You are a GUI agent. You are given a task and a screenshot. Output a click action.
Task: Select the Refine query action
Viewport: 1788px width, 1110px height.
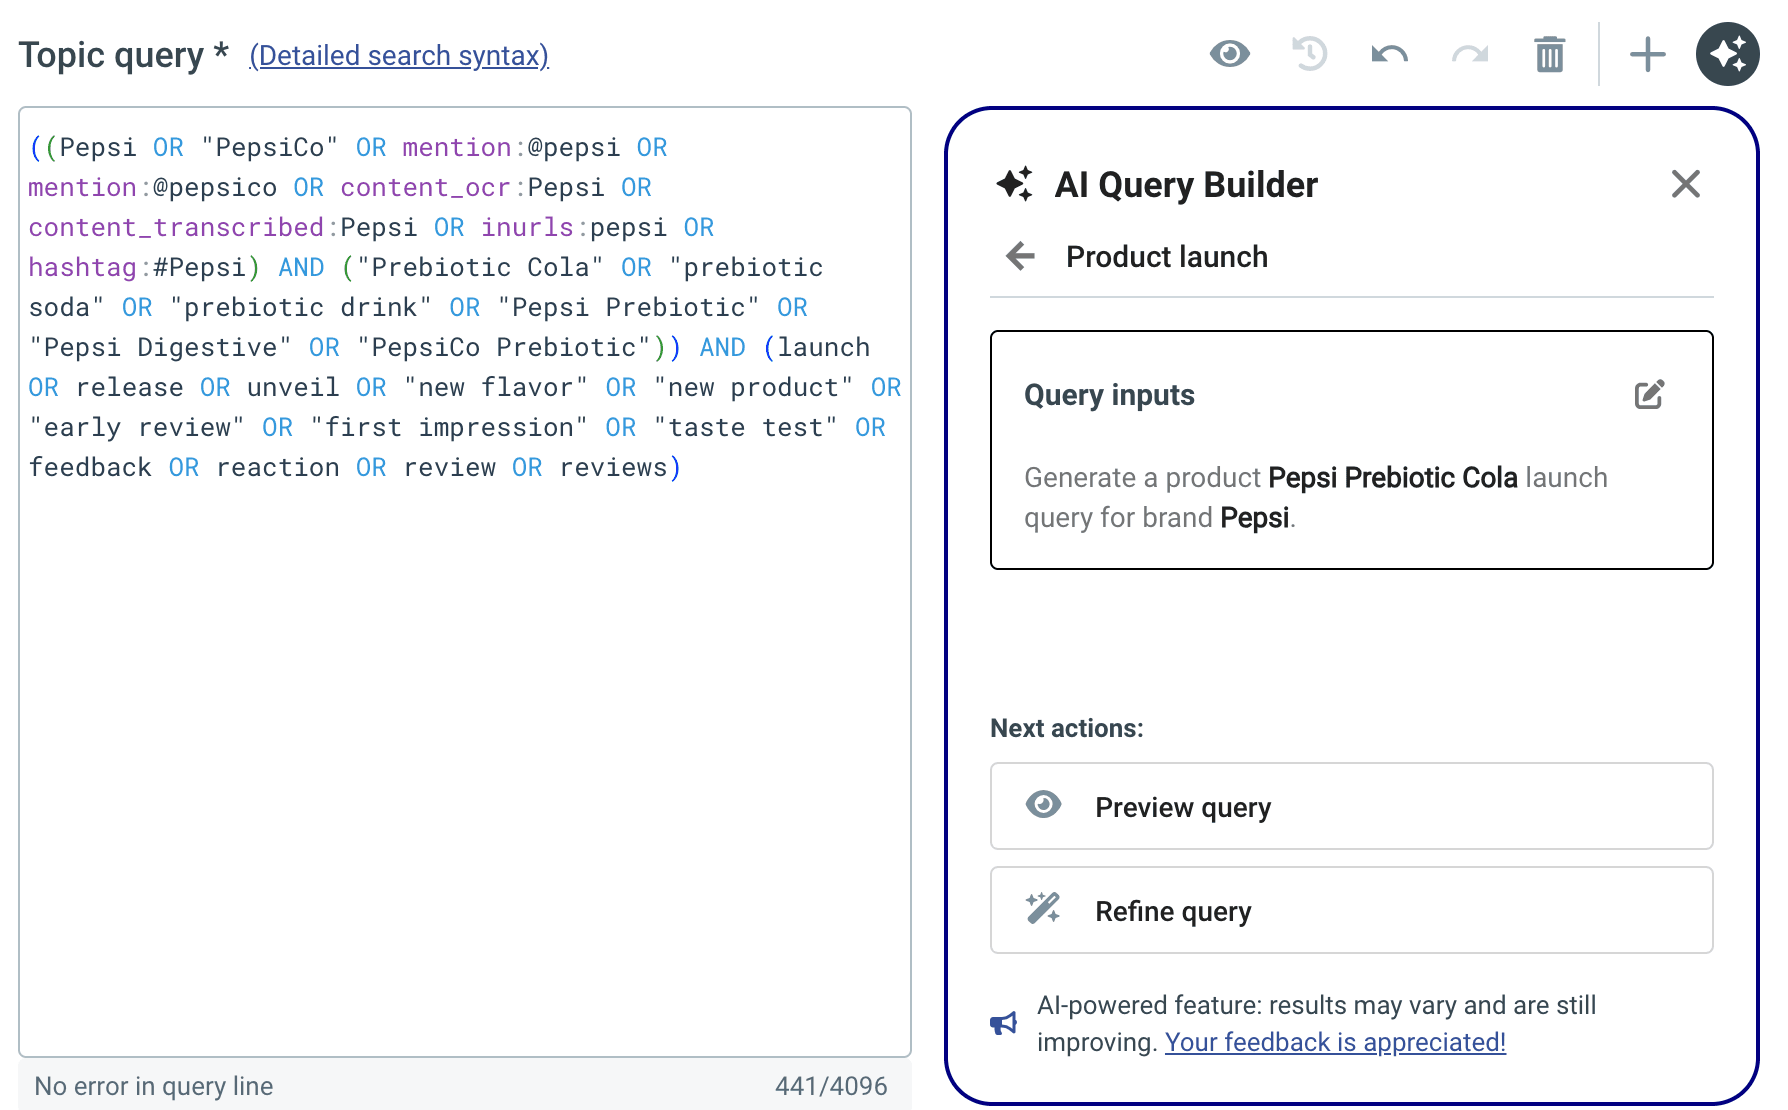[1351, 910]
